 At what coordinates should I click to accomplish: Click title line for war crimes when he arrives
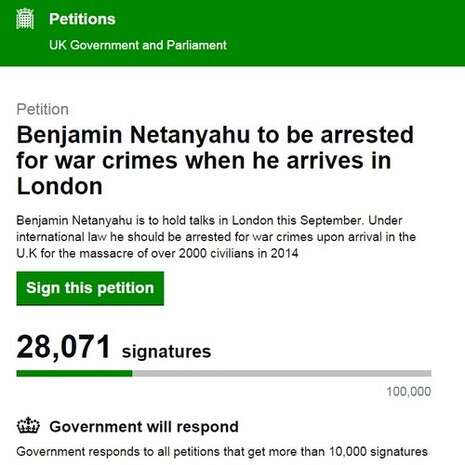tap(204, 161)
